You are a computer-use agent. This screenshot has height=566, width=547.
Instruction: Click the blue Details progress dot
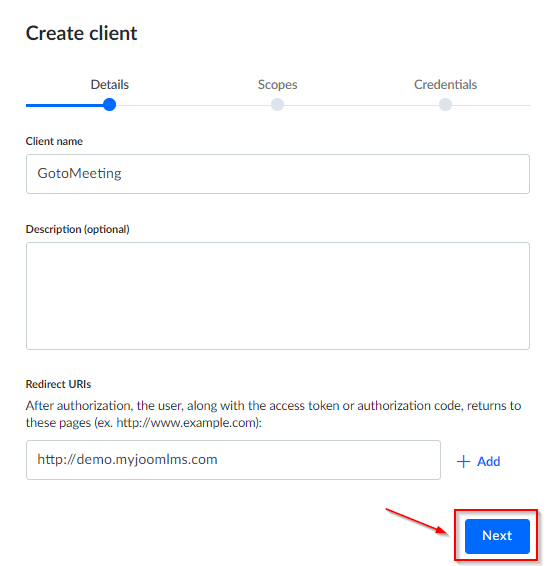(x=109, y=105)
